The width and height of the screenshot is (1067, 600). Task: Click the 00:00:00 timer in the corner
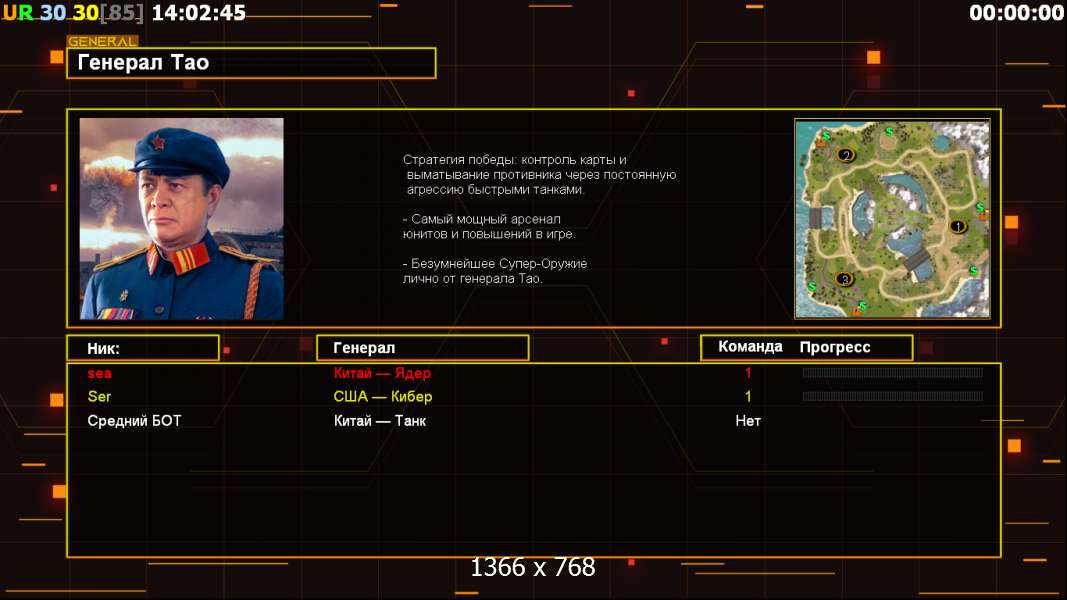click(x=1016, y=12)
